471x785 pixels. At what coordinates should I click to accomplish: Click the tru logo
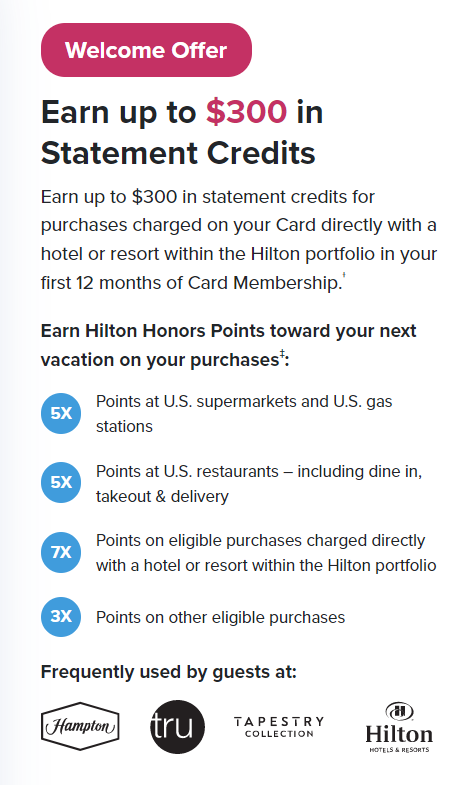tap(178, 727)
